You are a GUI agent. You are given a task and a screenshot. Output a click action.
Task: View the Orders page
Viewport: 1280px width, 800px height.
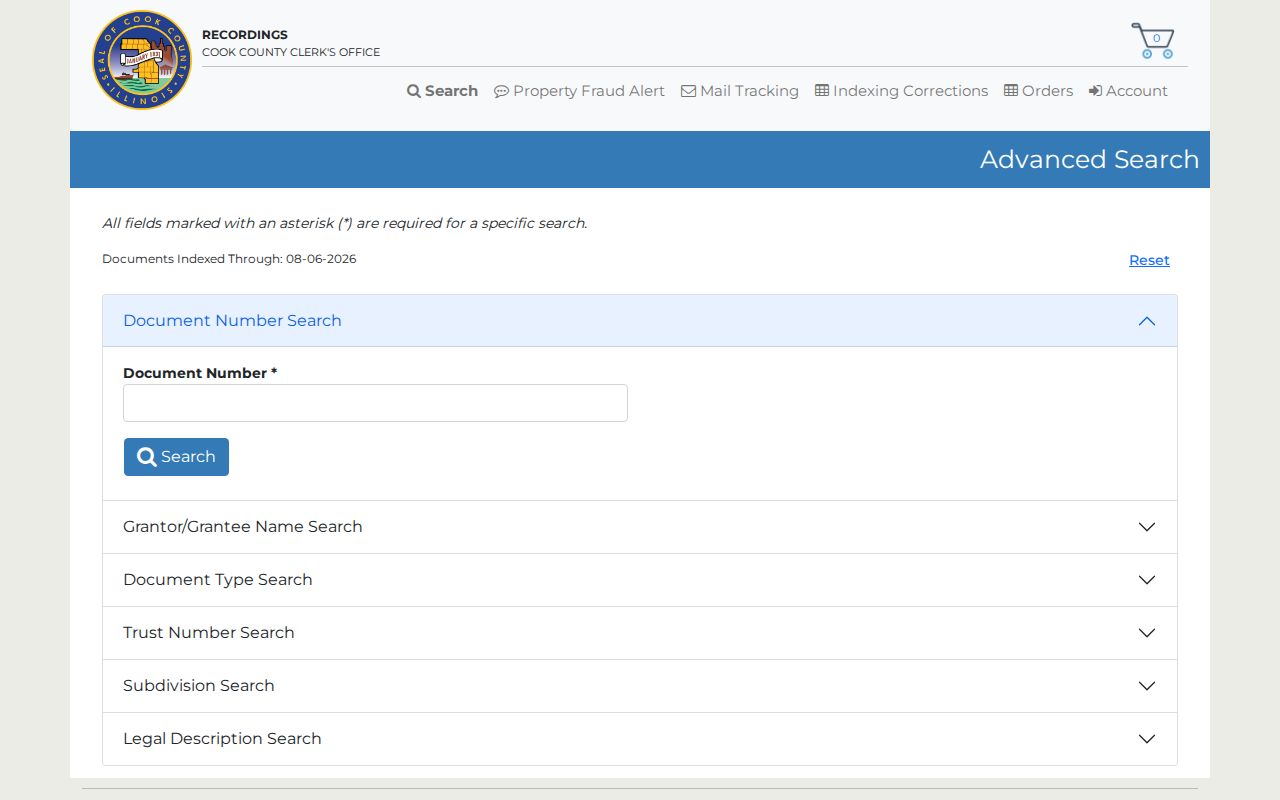coord(1038,91)
